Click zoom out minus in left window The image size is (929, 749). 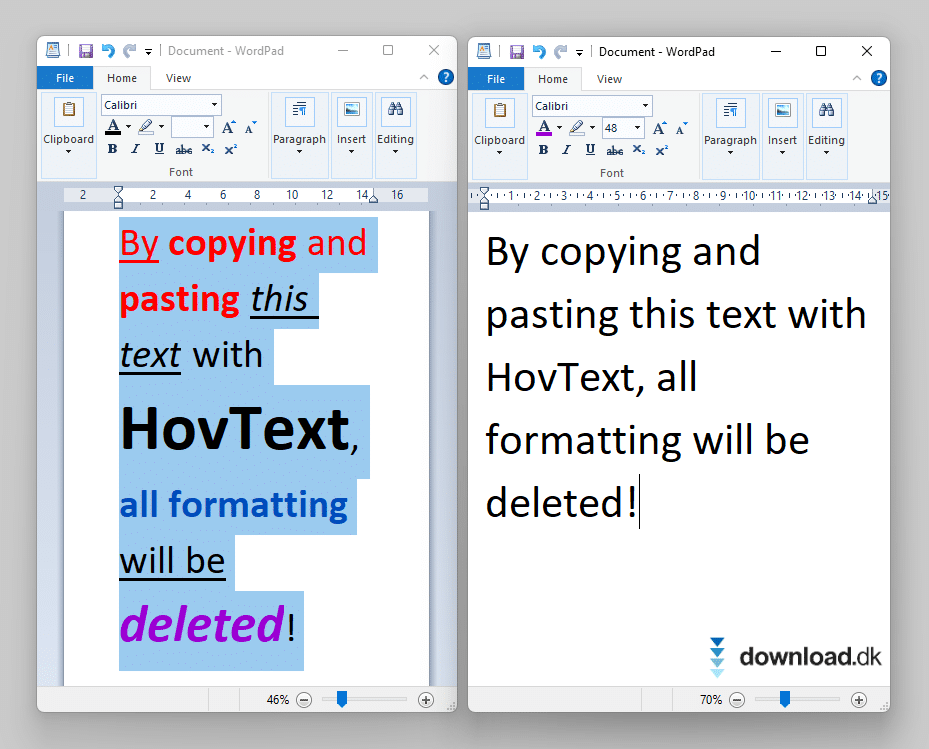click(x=304, y=700)
